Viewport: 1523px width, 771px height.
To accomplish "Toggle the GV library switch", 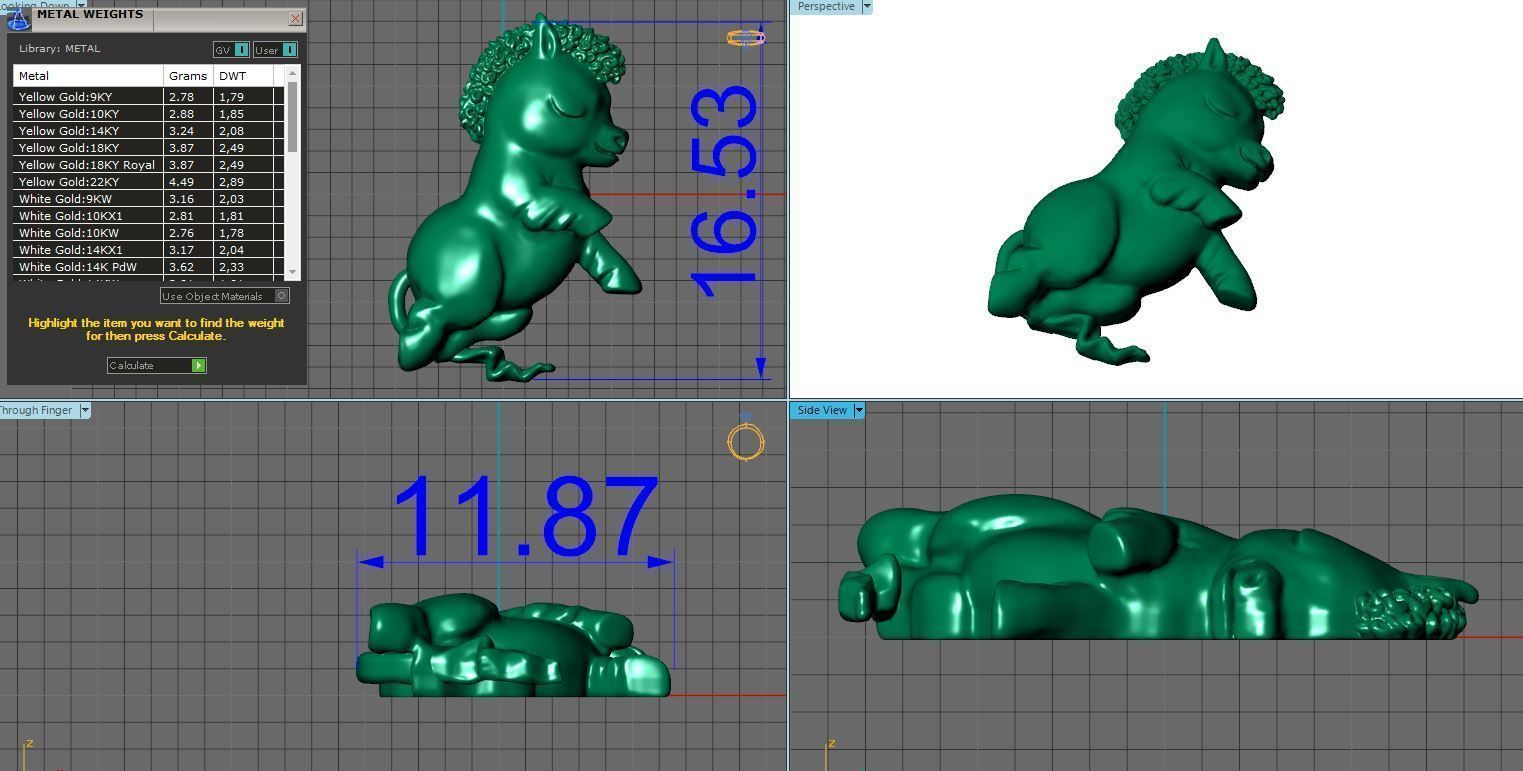I will [x=231, y=50].
